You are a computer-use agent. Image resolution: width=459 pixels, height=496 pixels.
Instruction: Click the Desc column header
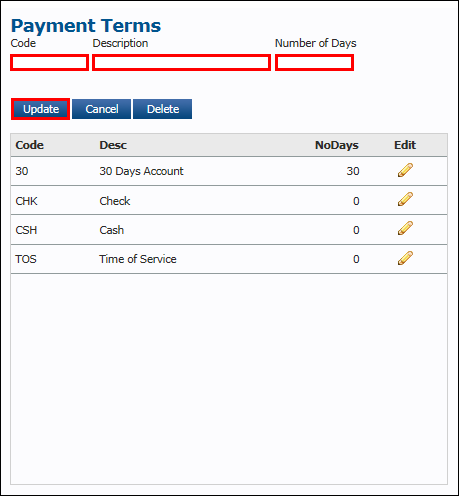[113, 145]
